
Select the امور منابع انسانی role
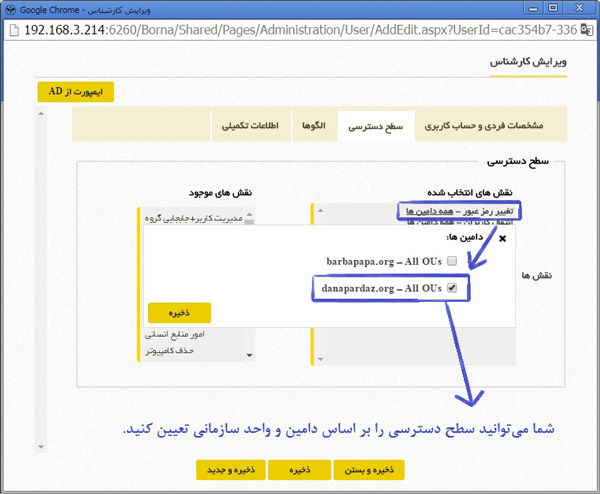[x=190, y=335]
